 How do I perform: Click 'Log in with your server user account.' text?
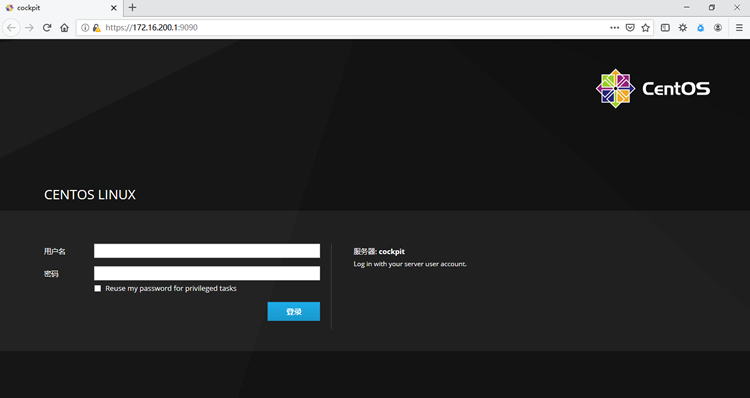click(410, 264)
